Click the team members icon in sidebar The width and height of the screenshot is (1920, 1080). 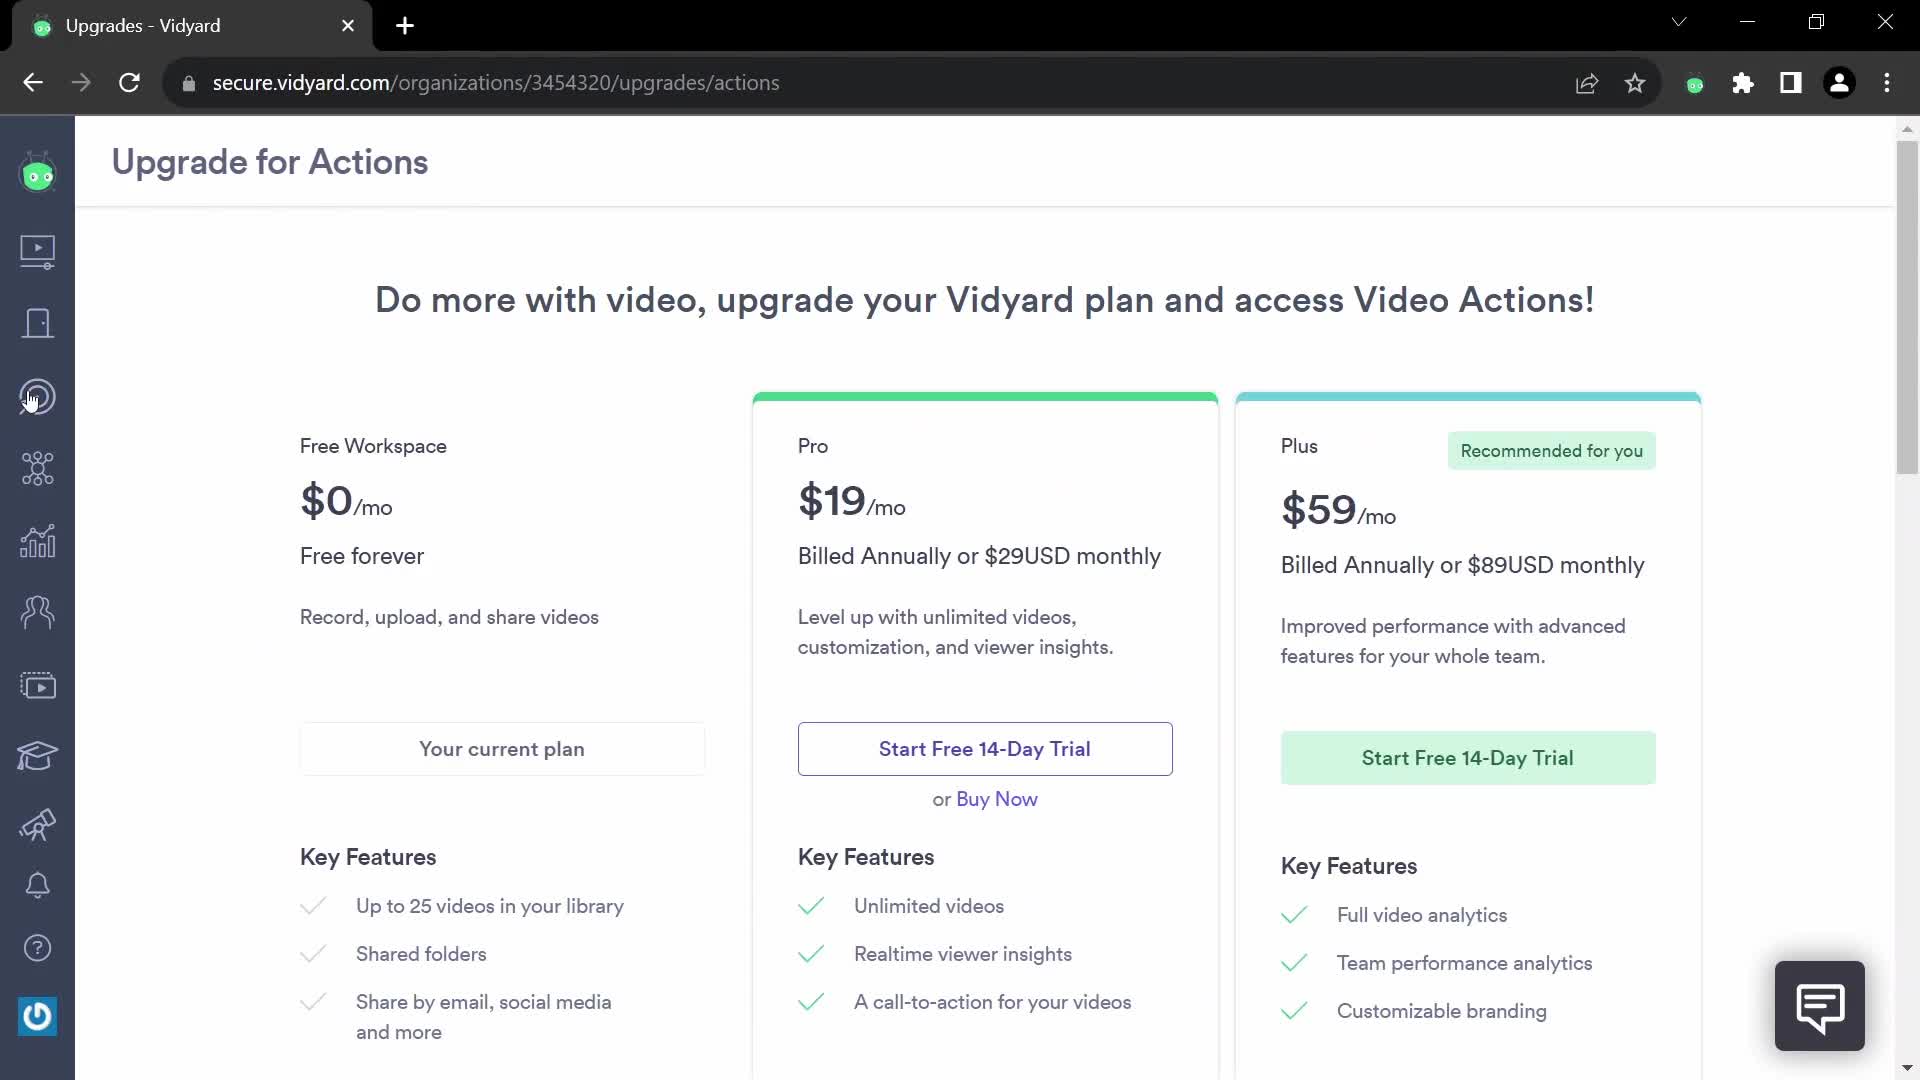[x=37, y=612]
